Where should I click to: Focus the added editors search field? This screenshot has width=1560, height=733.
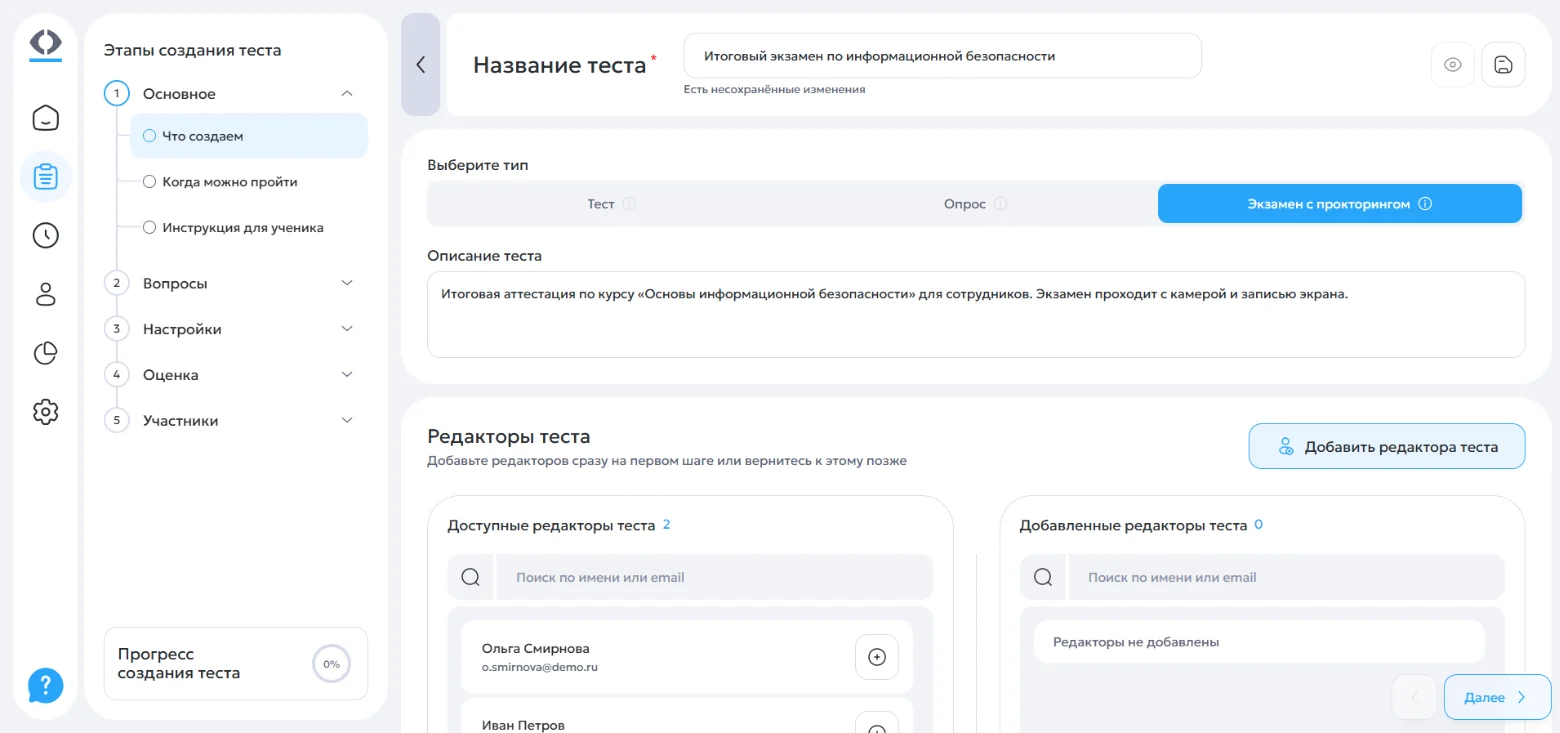[x=1286, y=577]
